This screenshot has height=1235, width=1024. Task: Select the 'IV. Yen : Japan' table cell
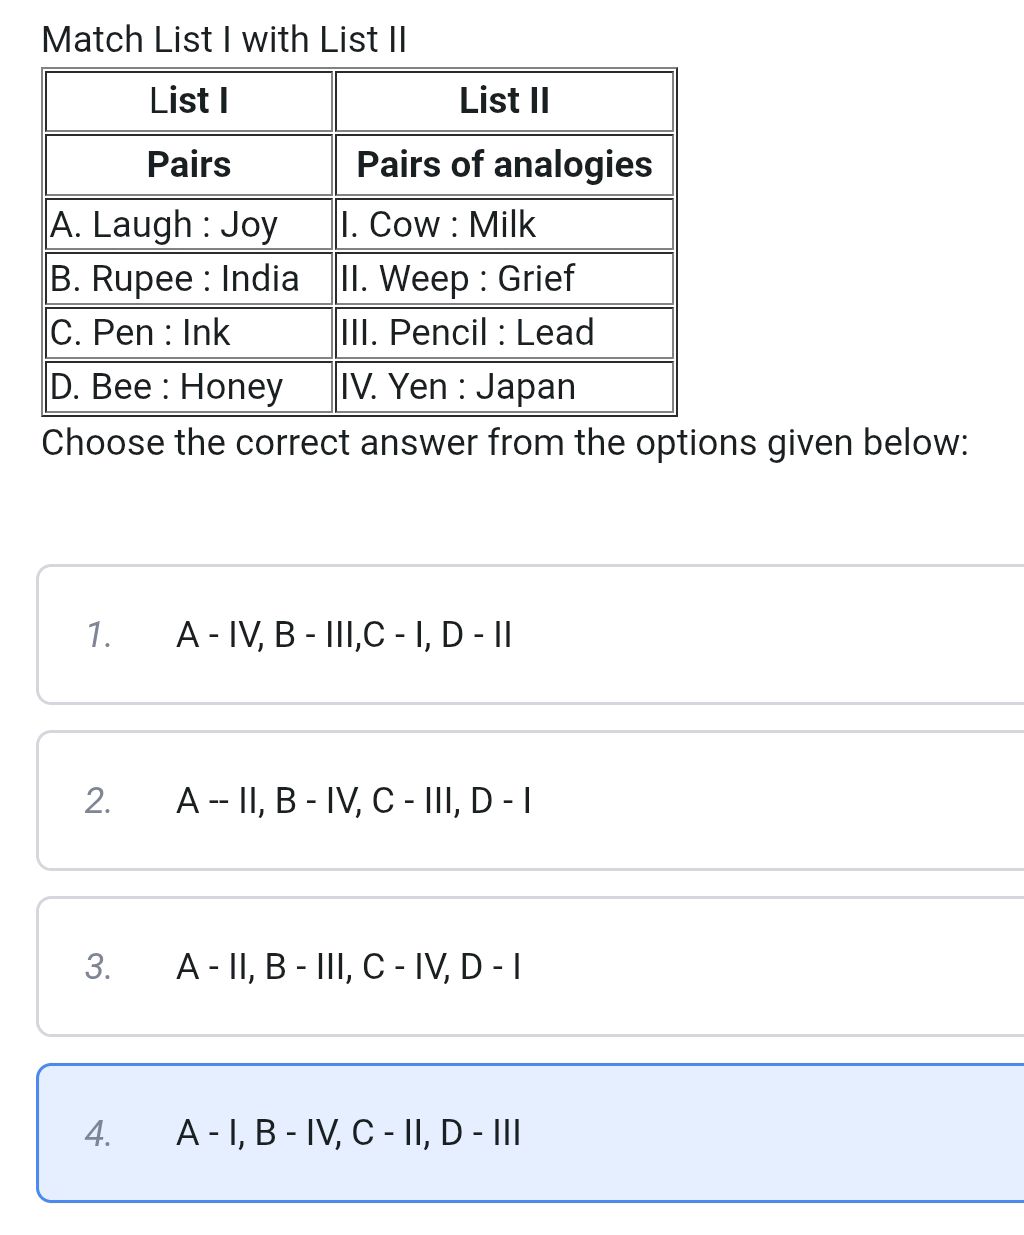[x=458, y=386]
